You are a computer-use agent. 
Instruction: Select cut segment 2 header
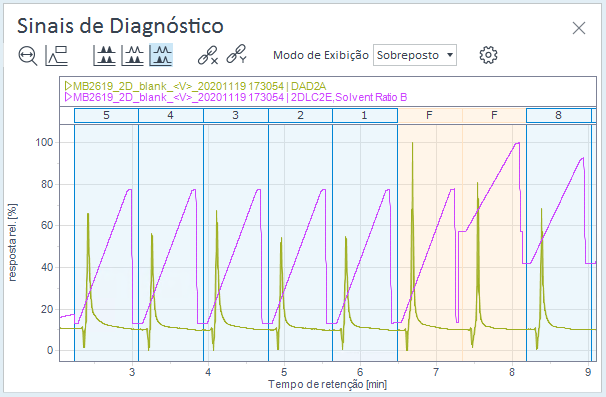point(300,115)
